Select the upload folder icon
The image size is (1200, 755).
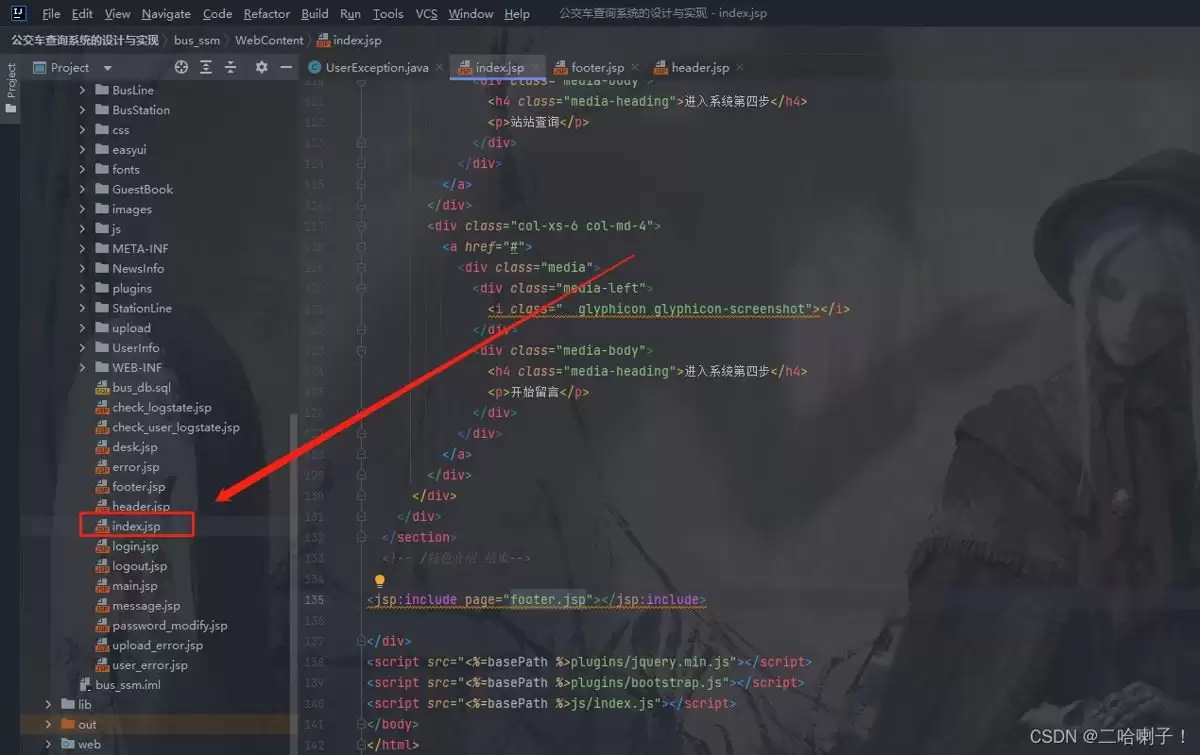point(102,328)
